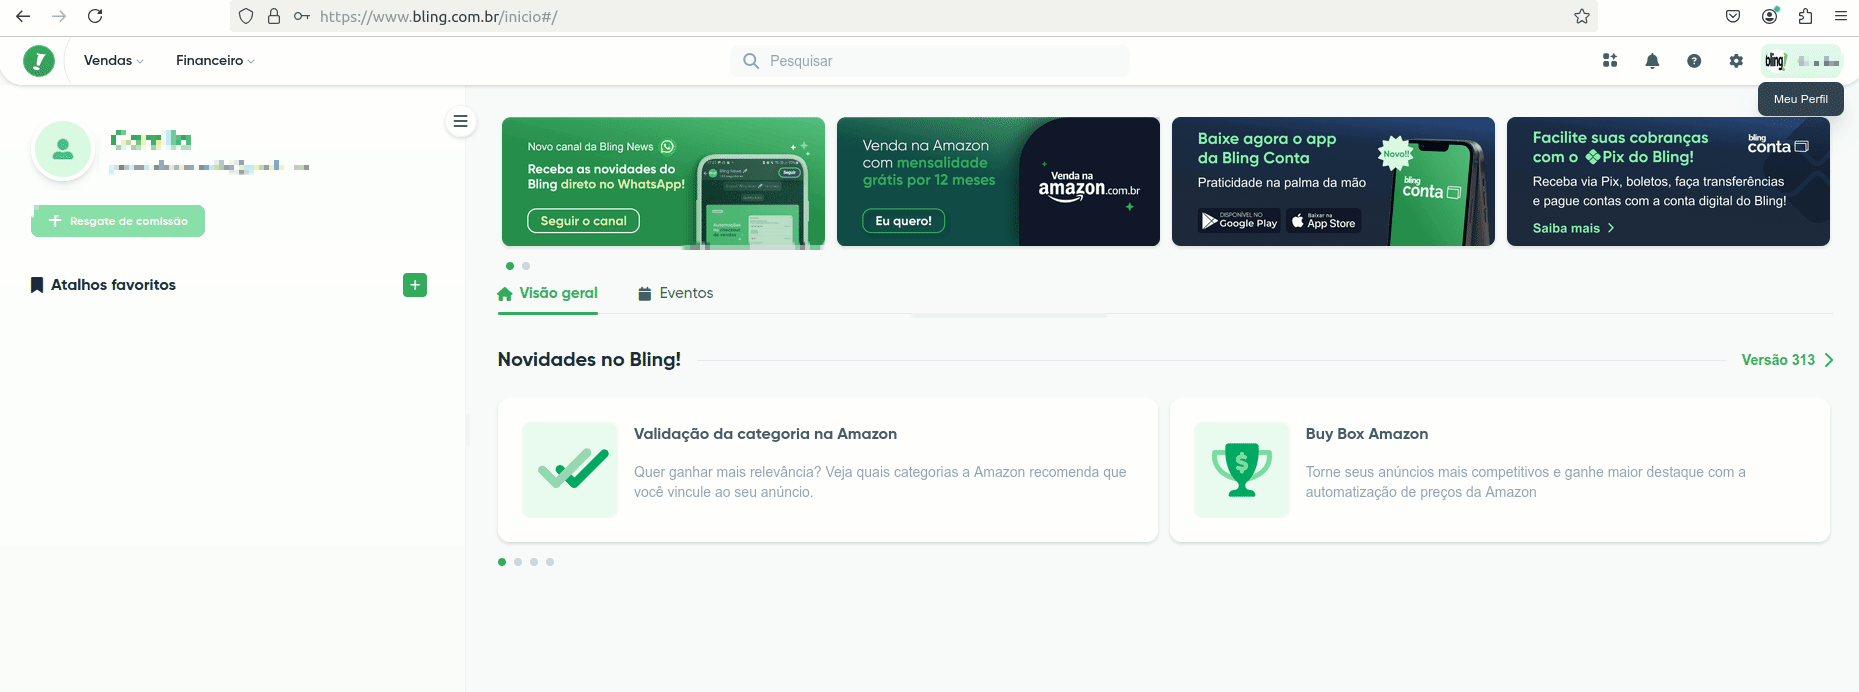Switch to the Visão geral tab
Image resolution: width=1859 pixels, height=692 pixels.
(548, 293)
